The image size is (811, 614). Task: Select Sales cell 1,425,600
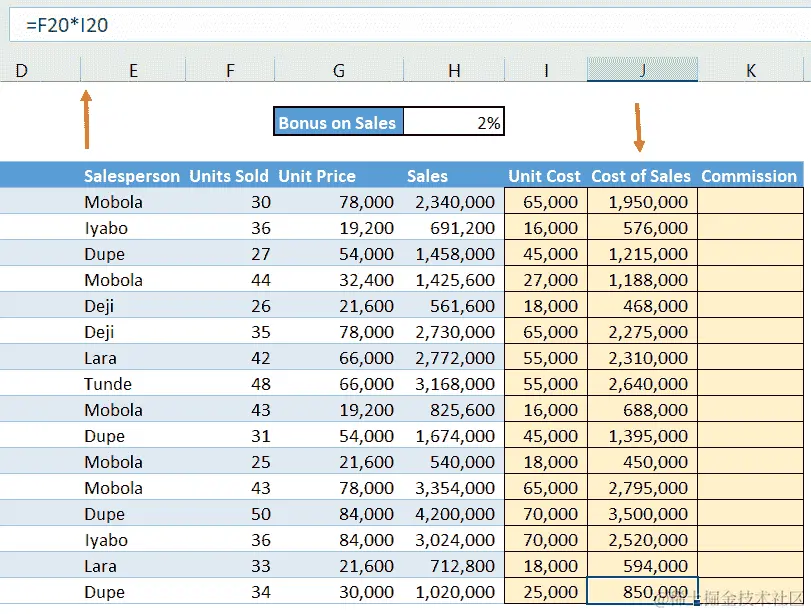454,279
